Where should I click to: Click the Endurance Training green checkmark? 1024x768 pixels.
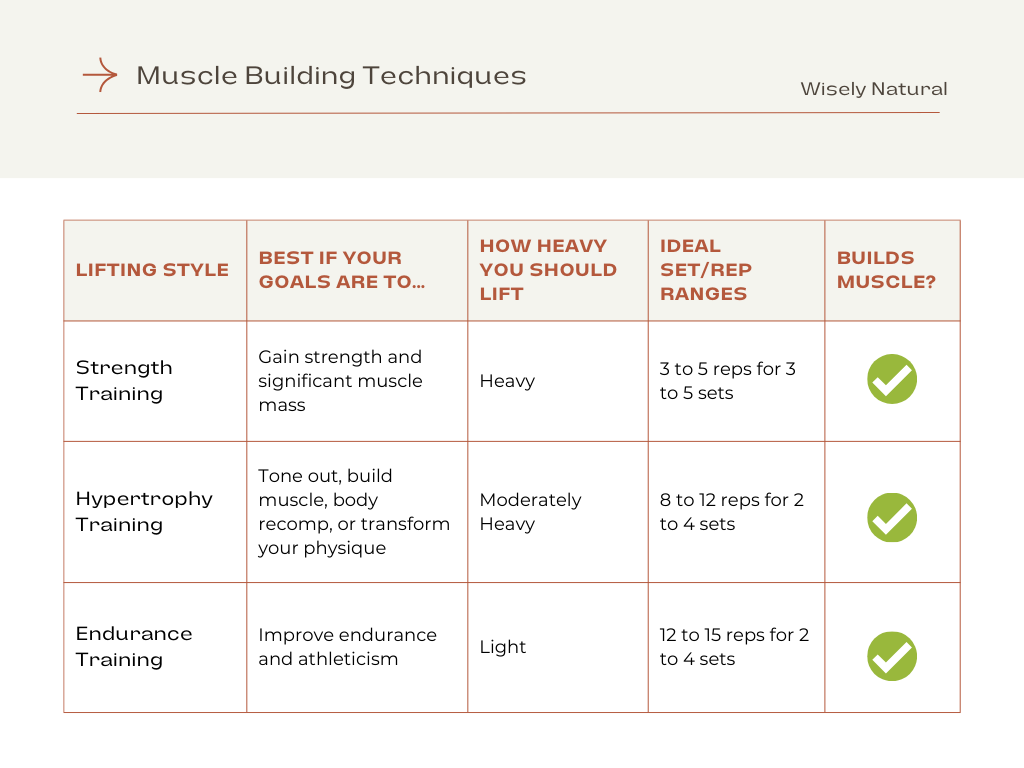pos(891,656)
